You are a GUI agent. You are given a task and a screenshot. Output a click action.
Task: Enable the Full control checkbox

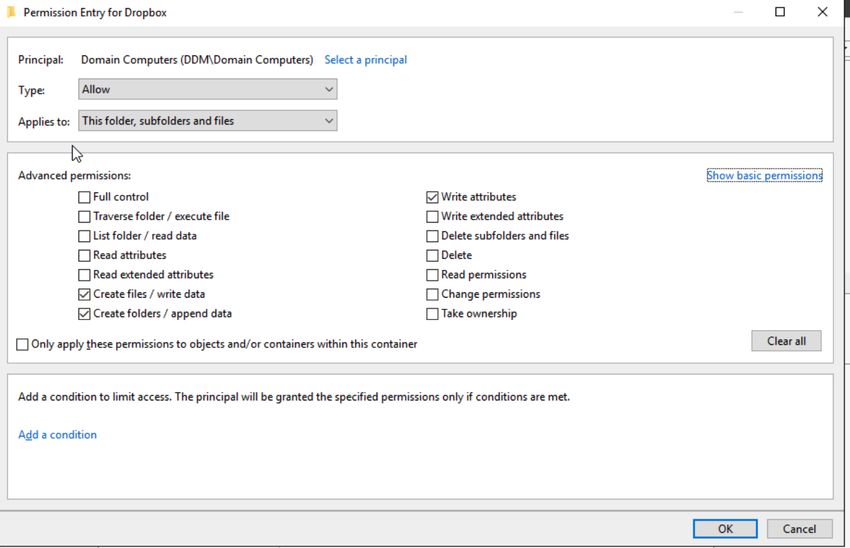click(x=84, y=197)
